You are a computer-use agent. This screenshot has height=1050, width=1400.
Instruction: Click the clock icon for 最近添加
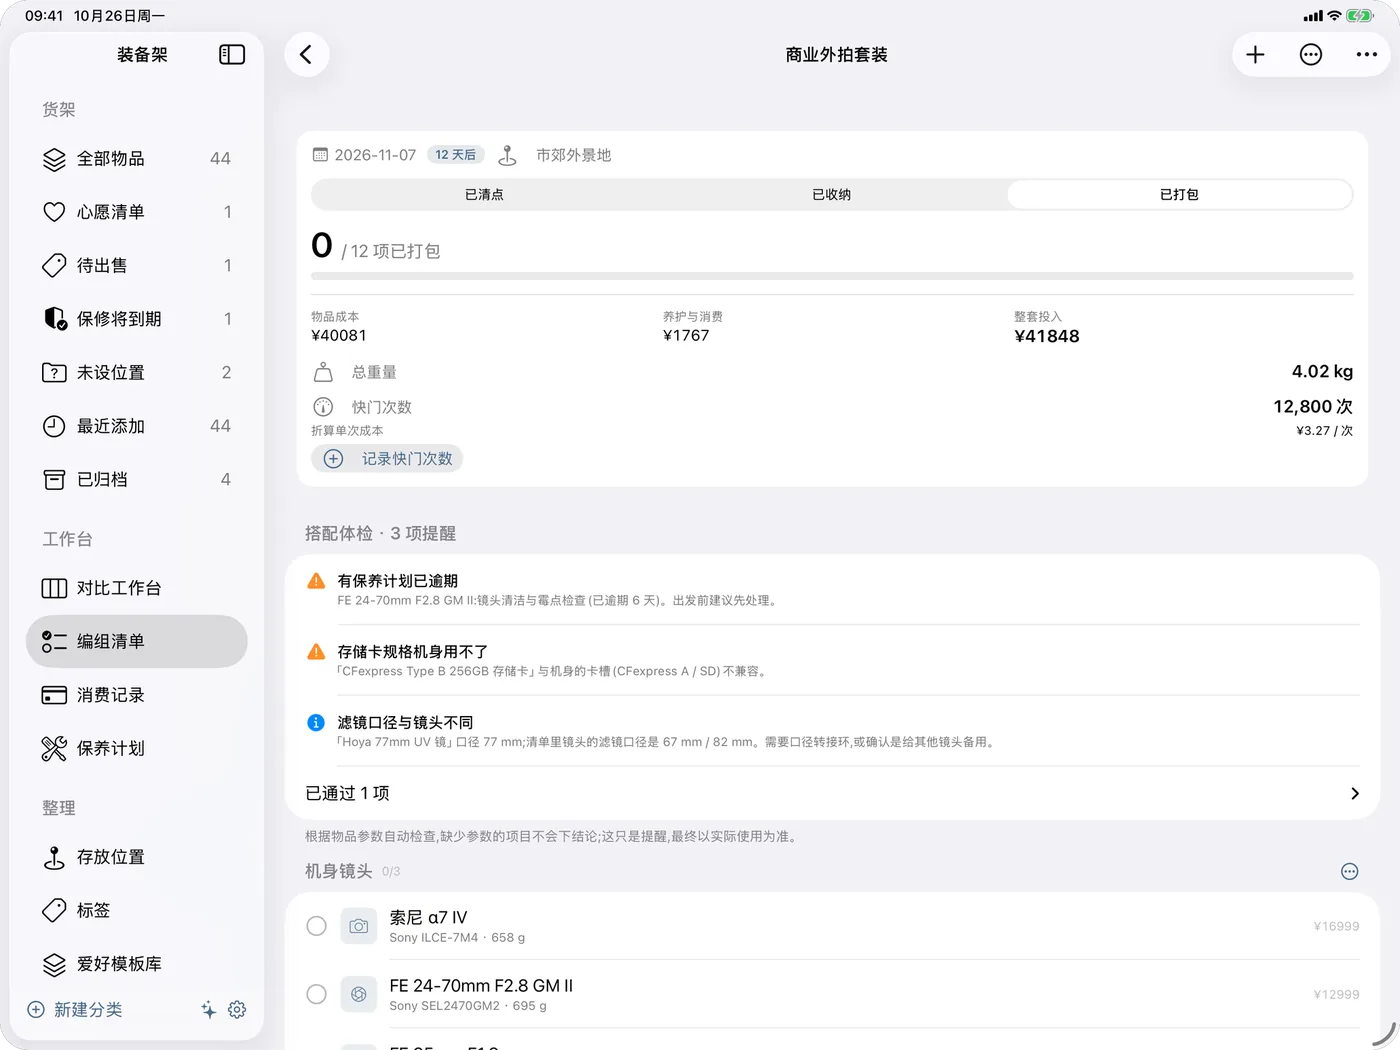(x=54, y=426)
